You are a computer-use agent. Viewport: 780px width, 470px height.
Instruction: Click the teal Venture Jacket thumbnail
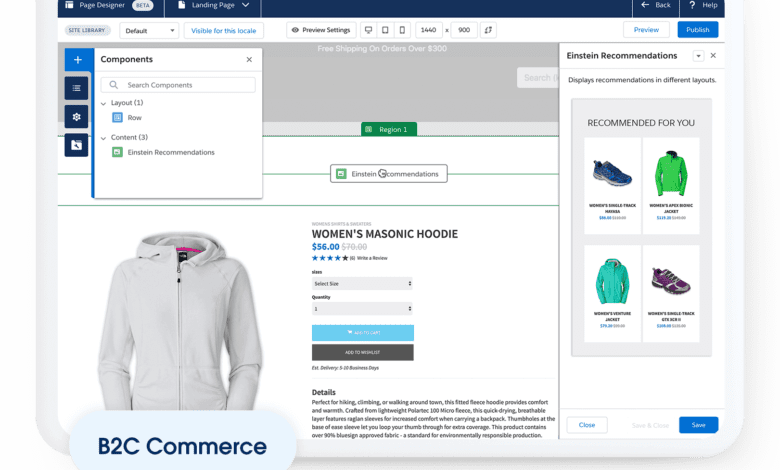coord(612,281)
